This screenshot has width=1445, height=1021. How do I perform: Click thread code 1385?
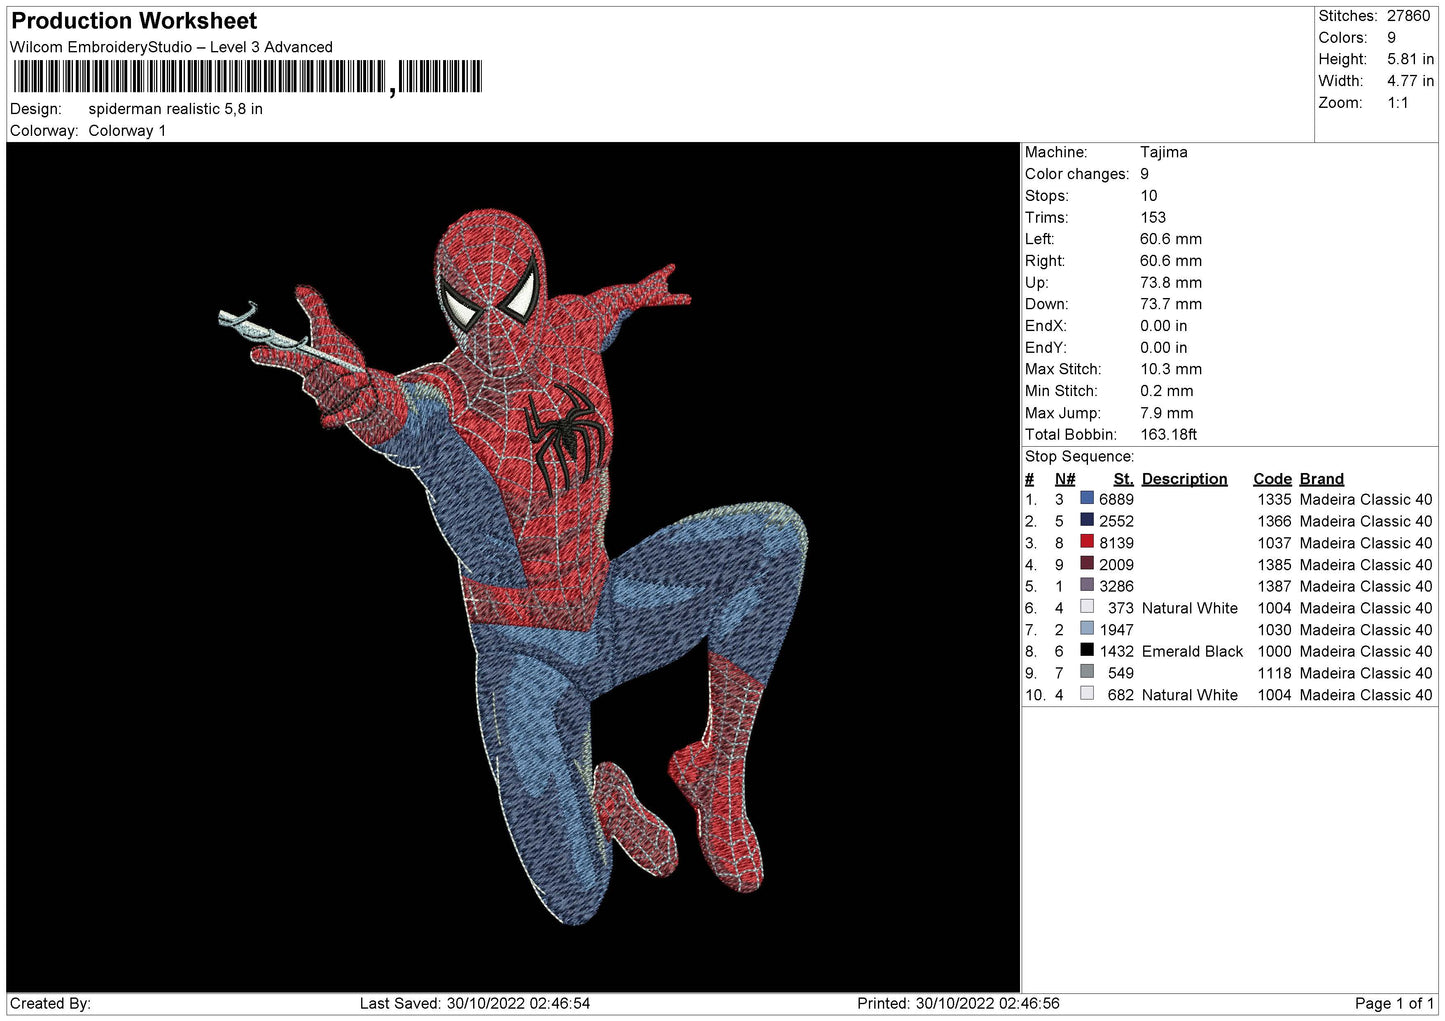(1274, 565)
